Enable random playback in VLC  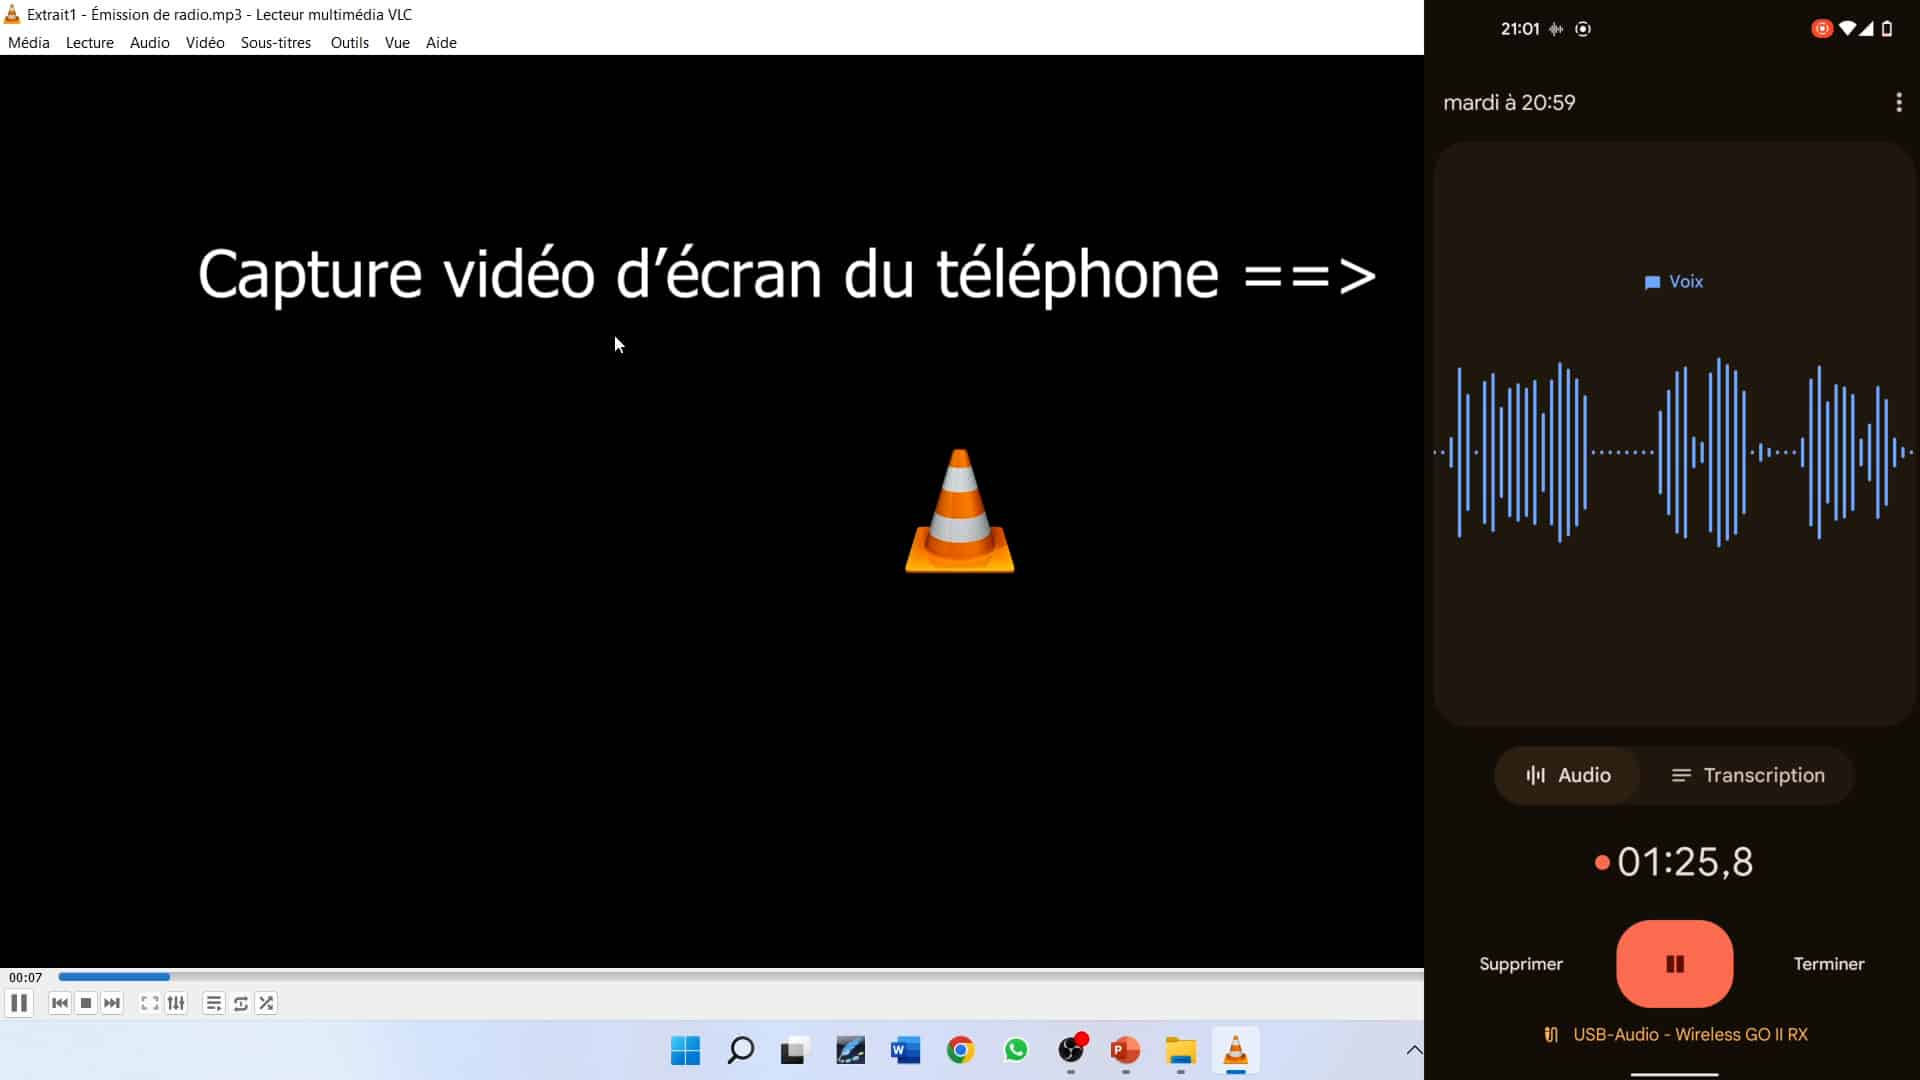point(266,1003)
